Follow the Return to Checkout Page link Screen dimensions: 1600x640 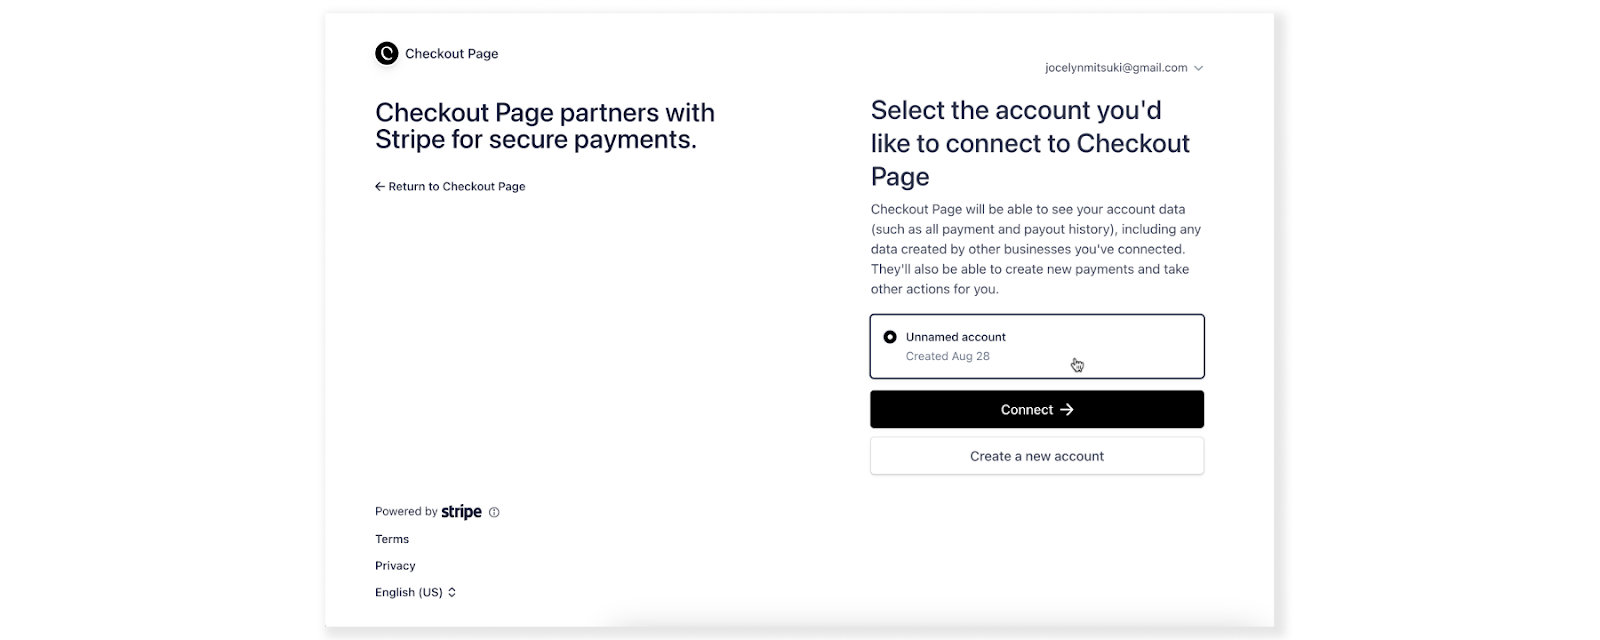click(457, 187)
